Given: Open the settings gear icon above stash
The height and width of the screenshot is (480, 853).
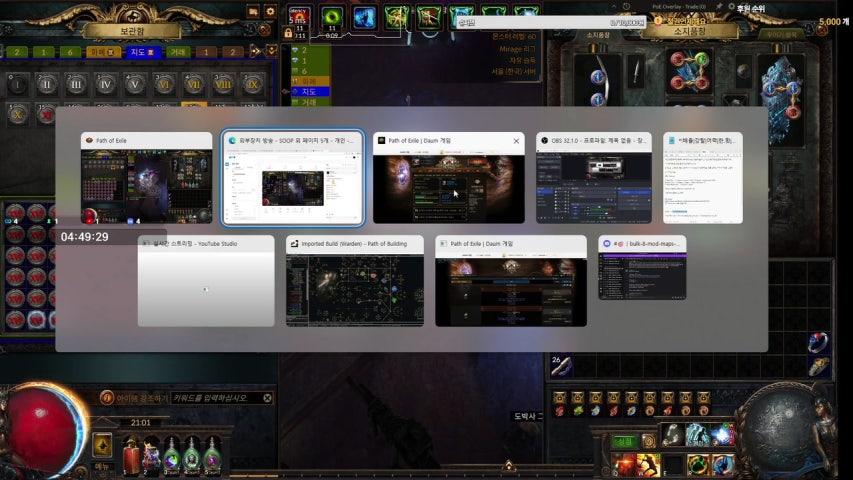Looking at the screenshot, I should click(270, 11).
